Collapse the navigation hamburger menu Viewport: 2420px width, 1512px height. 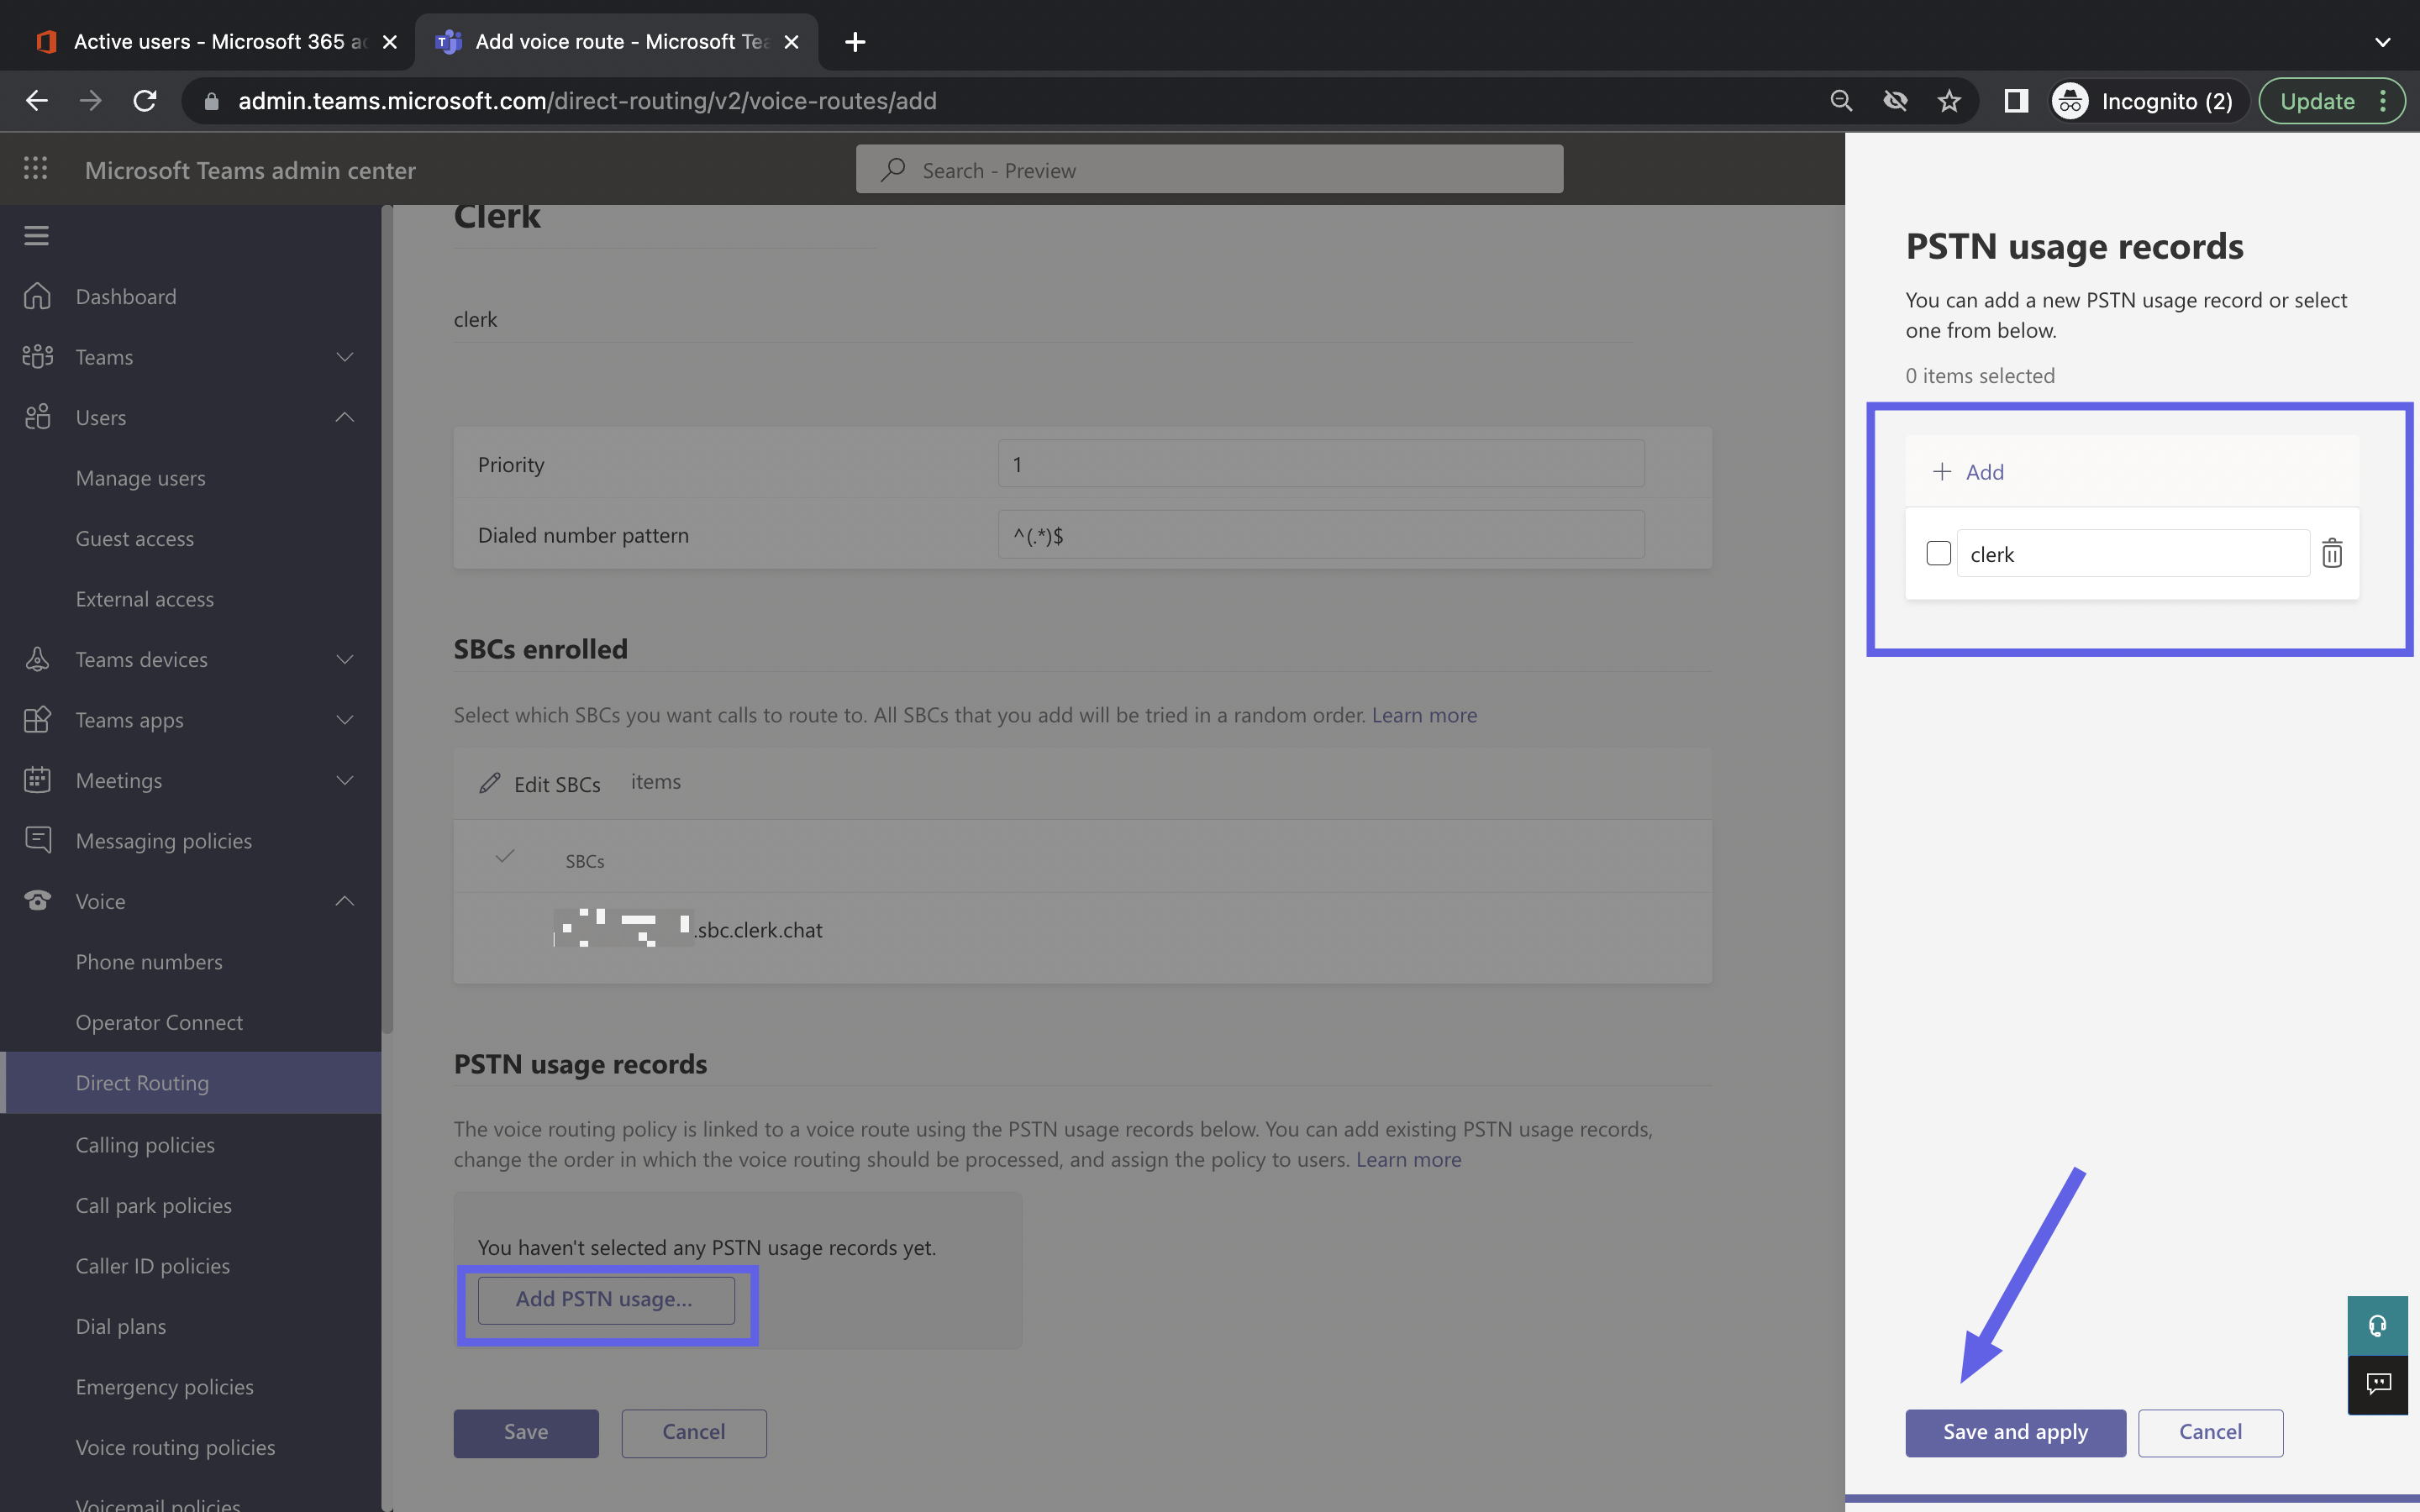tap(37, 235)
